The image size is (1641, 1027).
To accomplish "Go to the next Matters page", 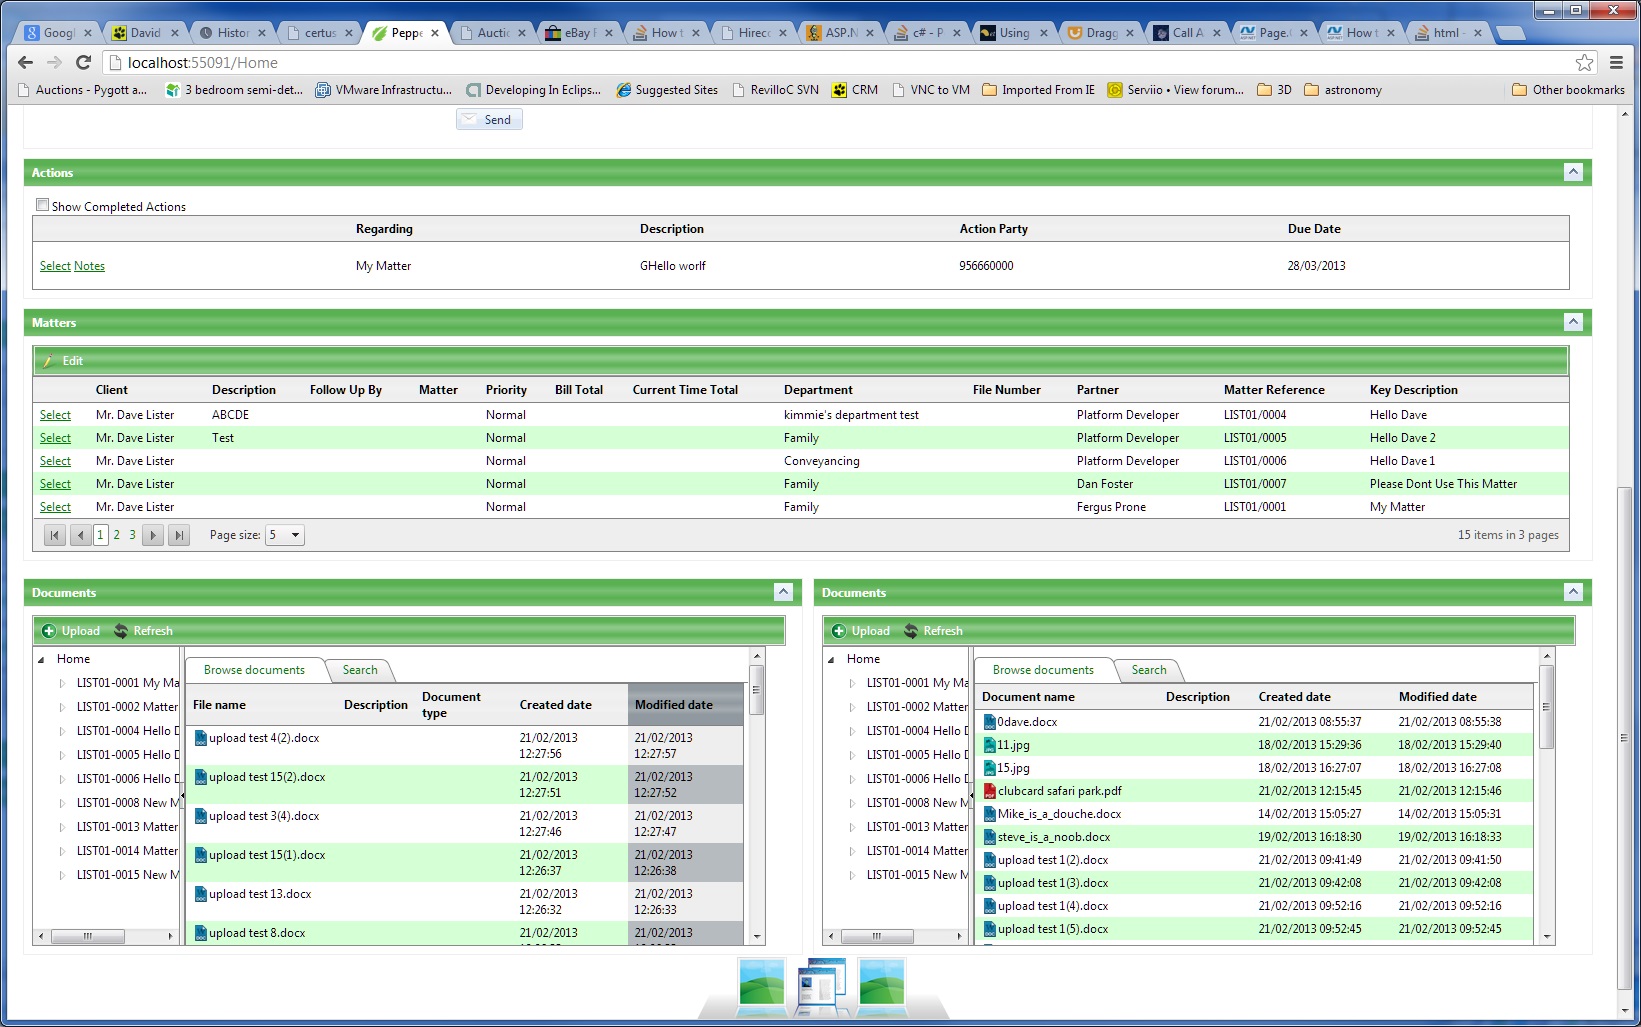I will [x=153, y=535].
